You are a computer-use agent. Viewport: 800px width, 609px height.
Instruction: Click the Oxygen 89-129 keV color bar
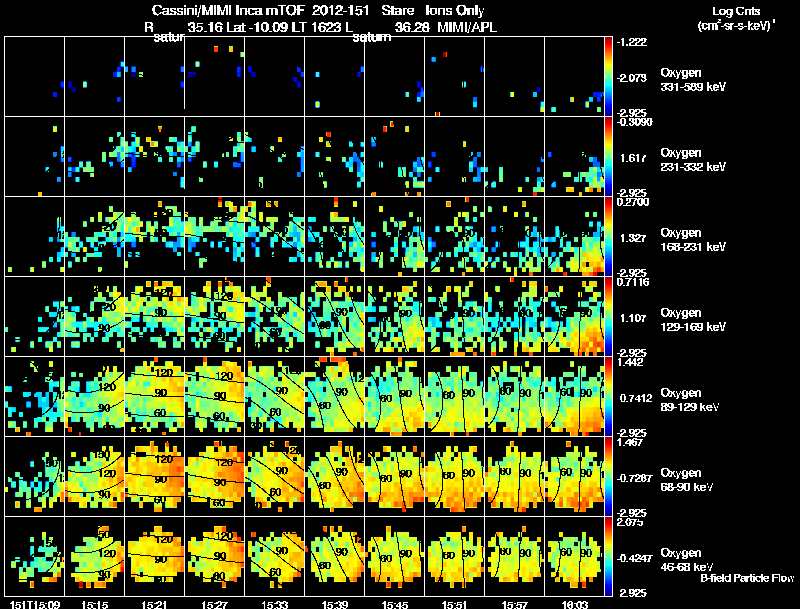tap(608, 396)
